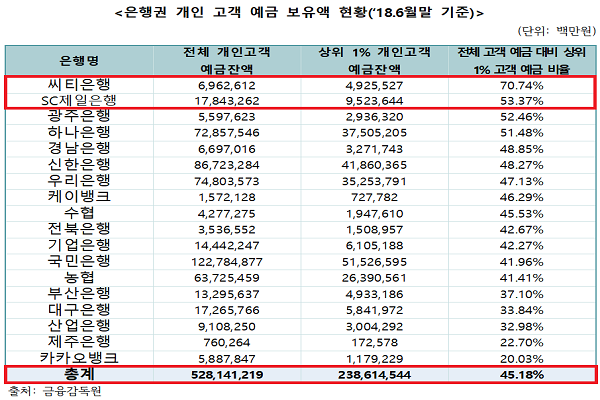Click the 41.41% ratio cell
The height and width of the screenshot is (400, 600).
(x=522, y=278)
